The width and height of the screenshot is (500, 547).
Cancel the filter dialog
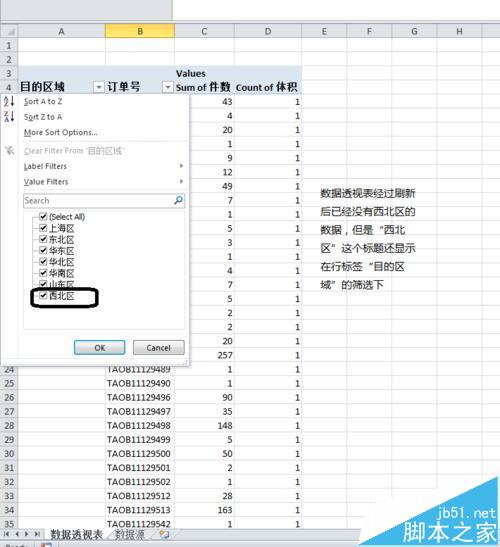pos(159,347)
